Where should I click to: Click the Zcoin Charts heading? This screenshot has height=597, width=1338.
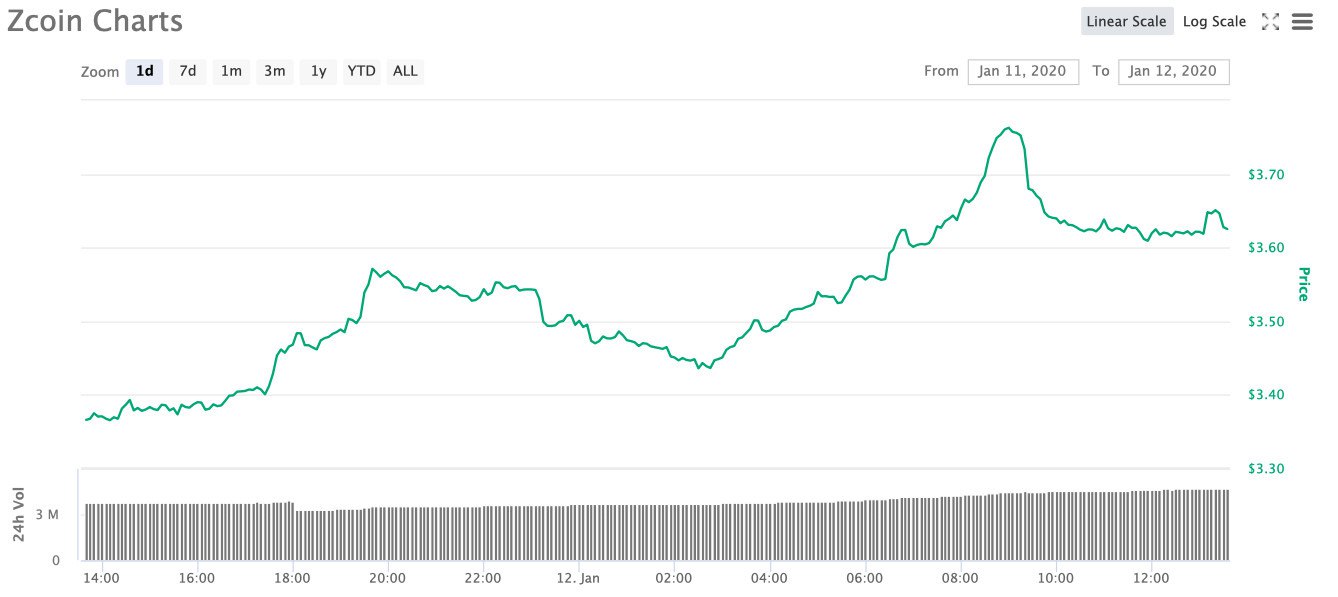[x=95, y=21]
